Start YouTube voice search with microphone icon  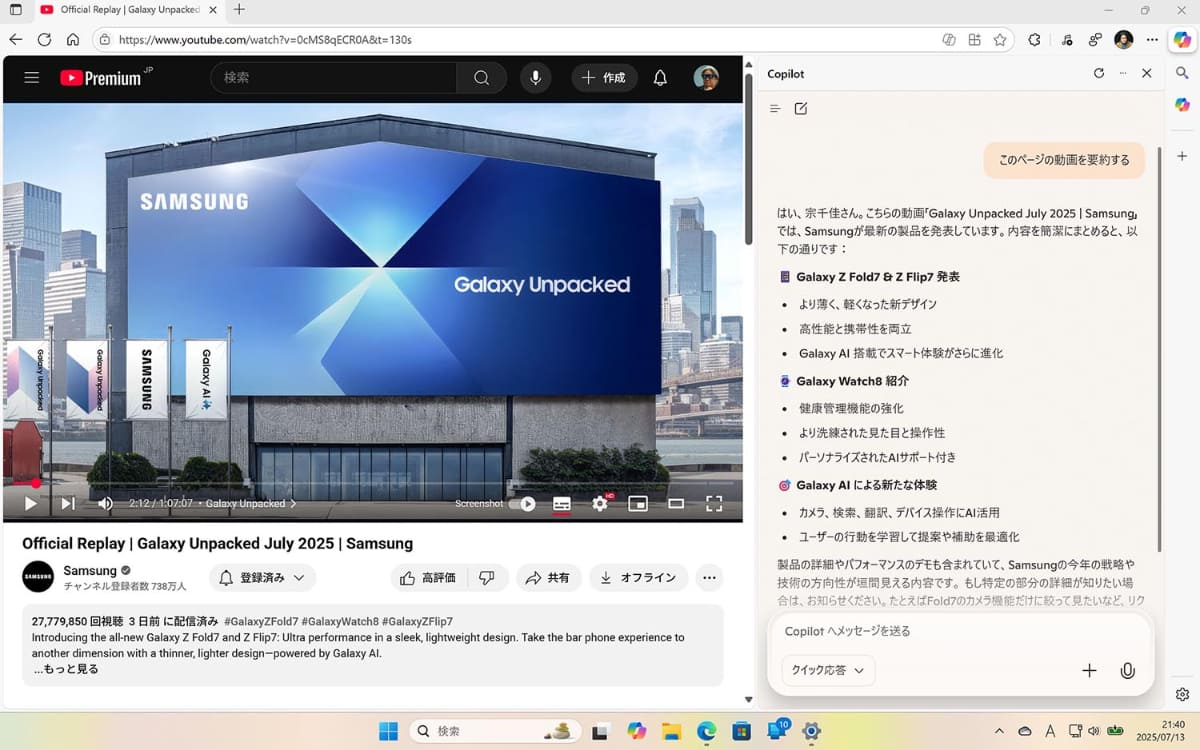click(x=535, y=78)
